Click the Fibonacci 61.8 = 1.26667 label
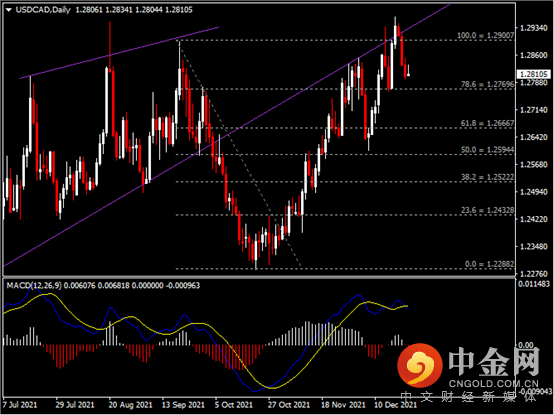Screen dimensions: 554x415 pyautogui.click(x=488, y=123)
